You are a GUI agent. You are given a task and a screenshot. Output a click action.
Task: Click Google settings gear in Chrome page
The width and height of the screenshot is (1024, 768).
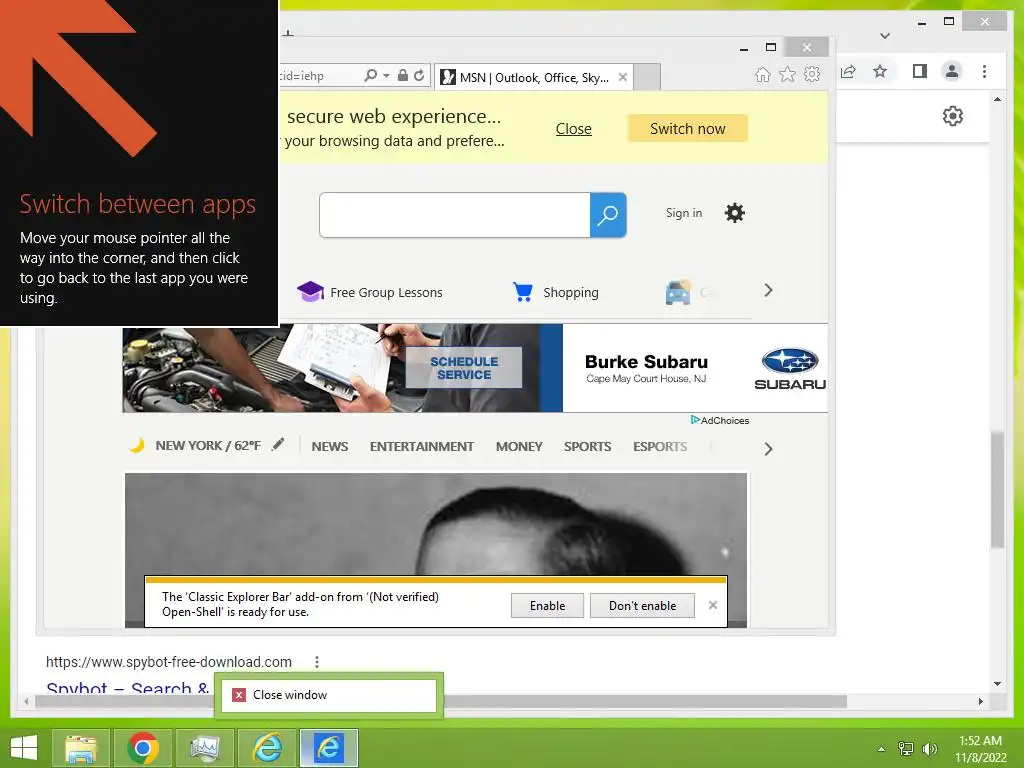tap(952, 116)
